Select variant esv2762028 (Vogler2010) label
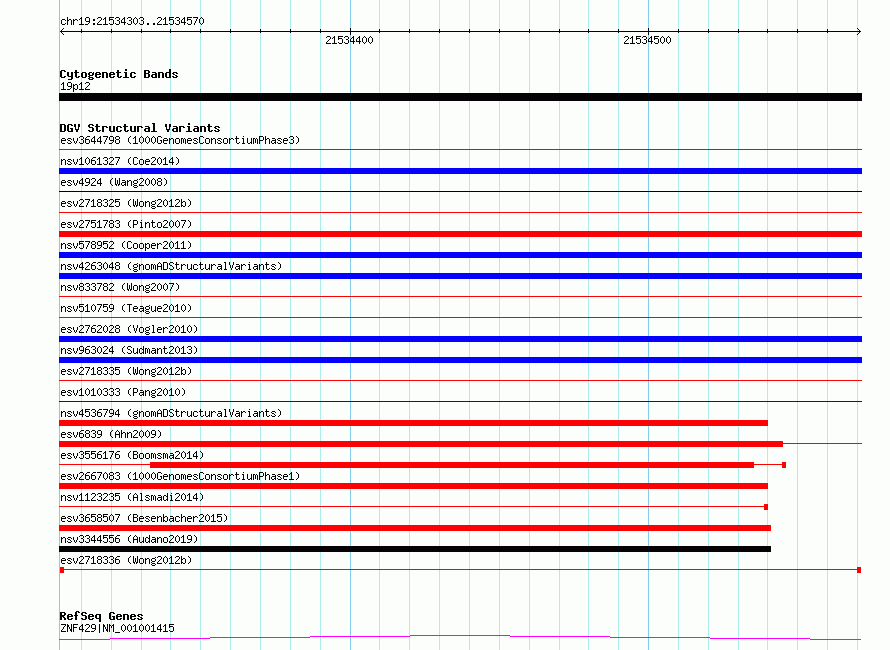 (129, 329)
